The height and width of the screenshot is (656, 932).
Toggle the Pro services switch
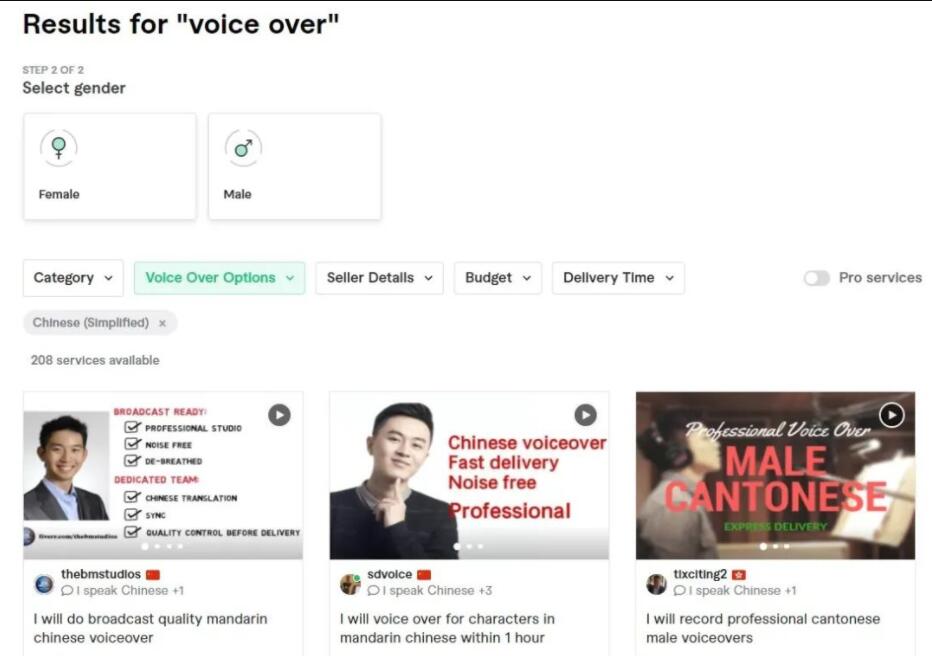tap(817, 278)
